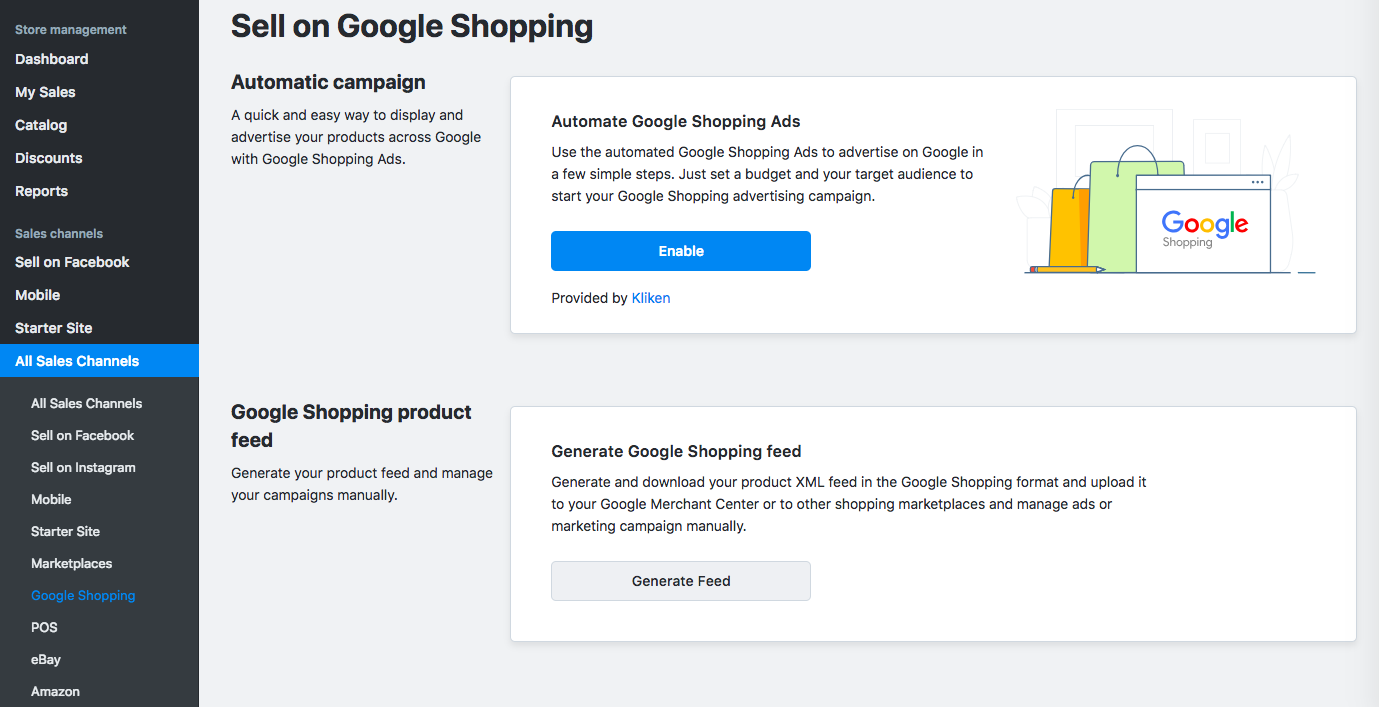Click the blue Enable button
This screenshot has width=1379, height=707.
(681, 251)
